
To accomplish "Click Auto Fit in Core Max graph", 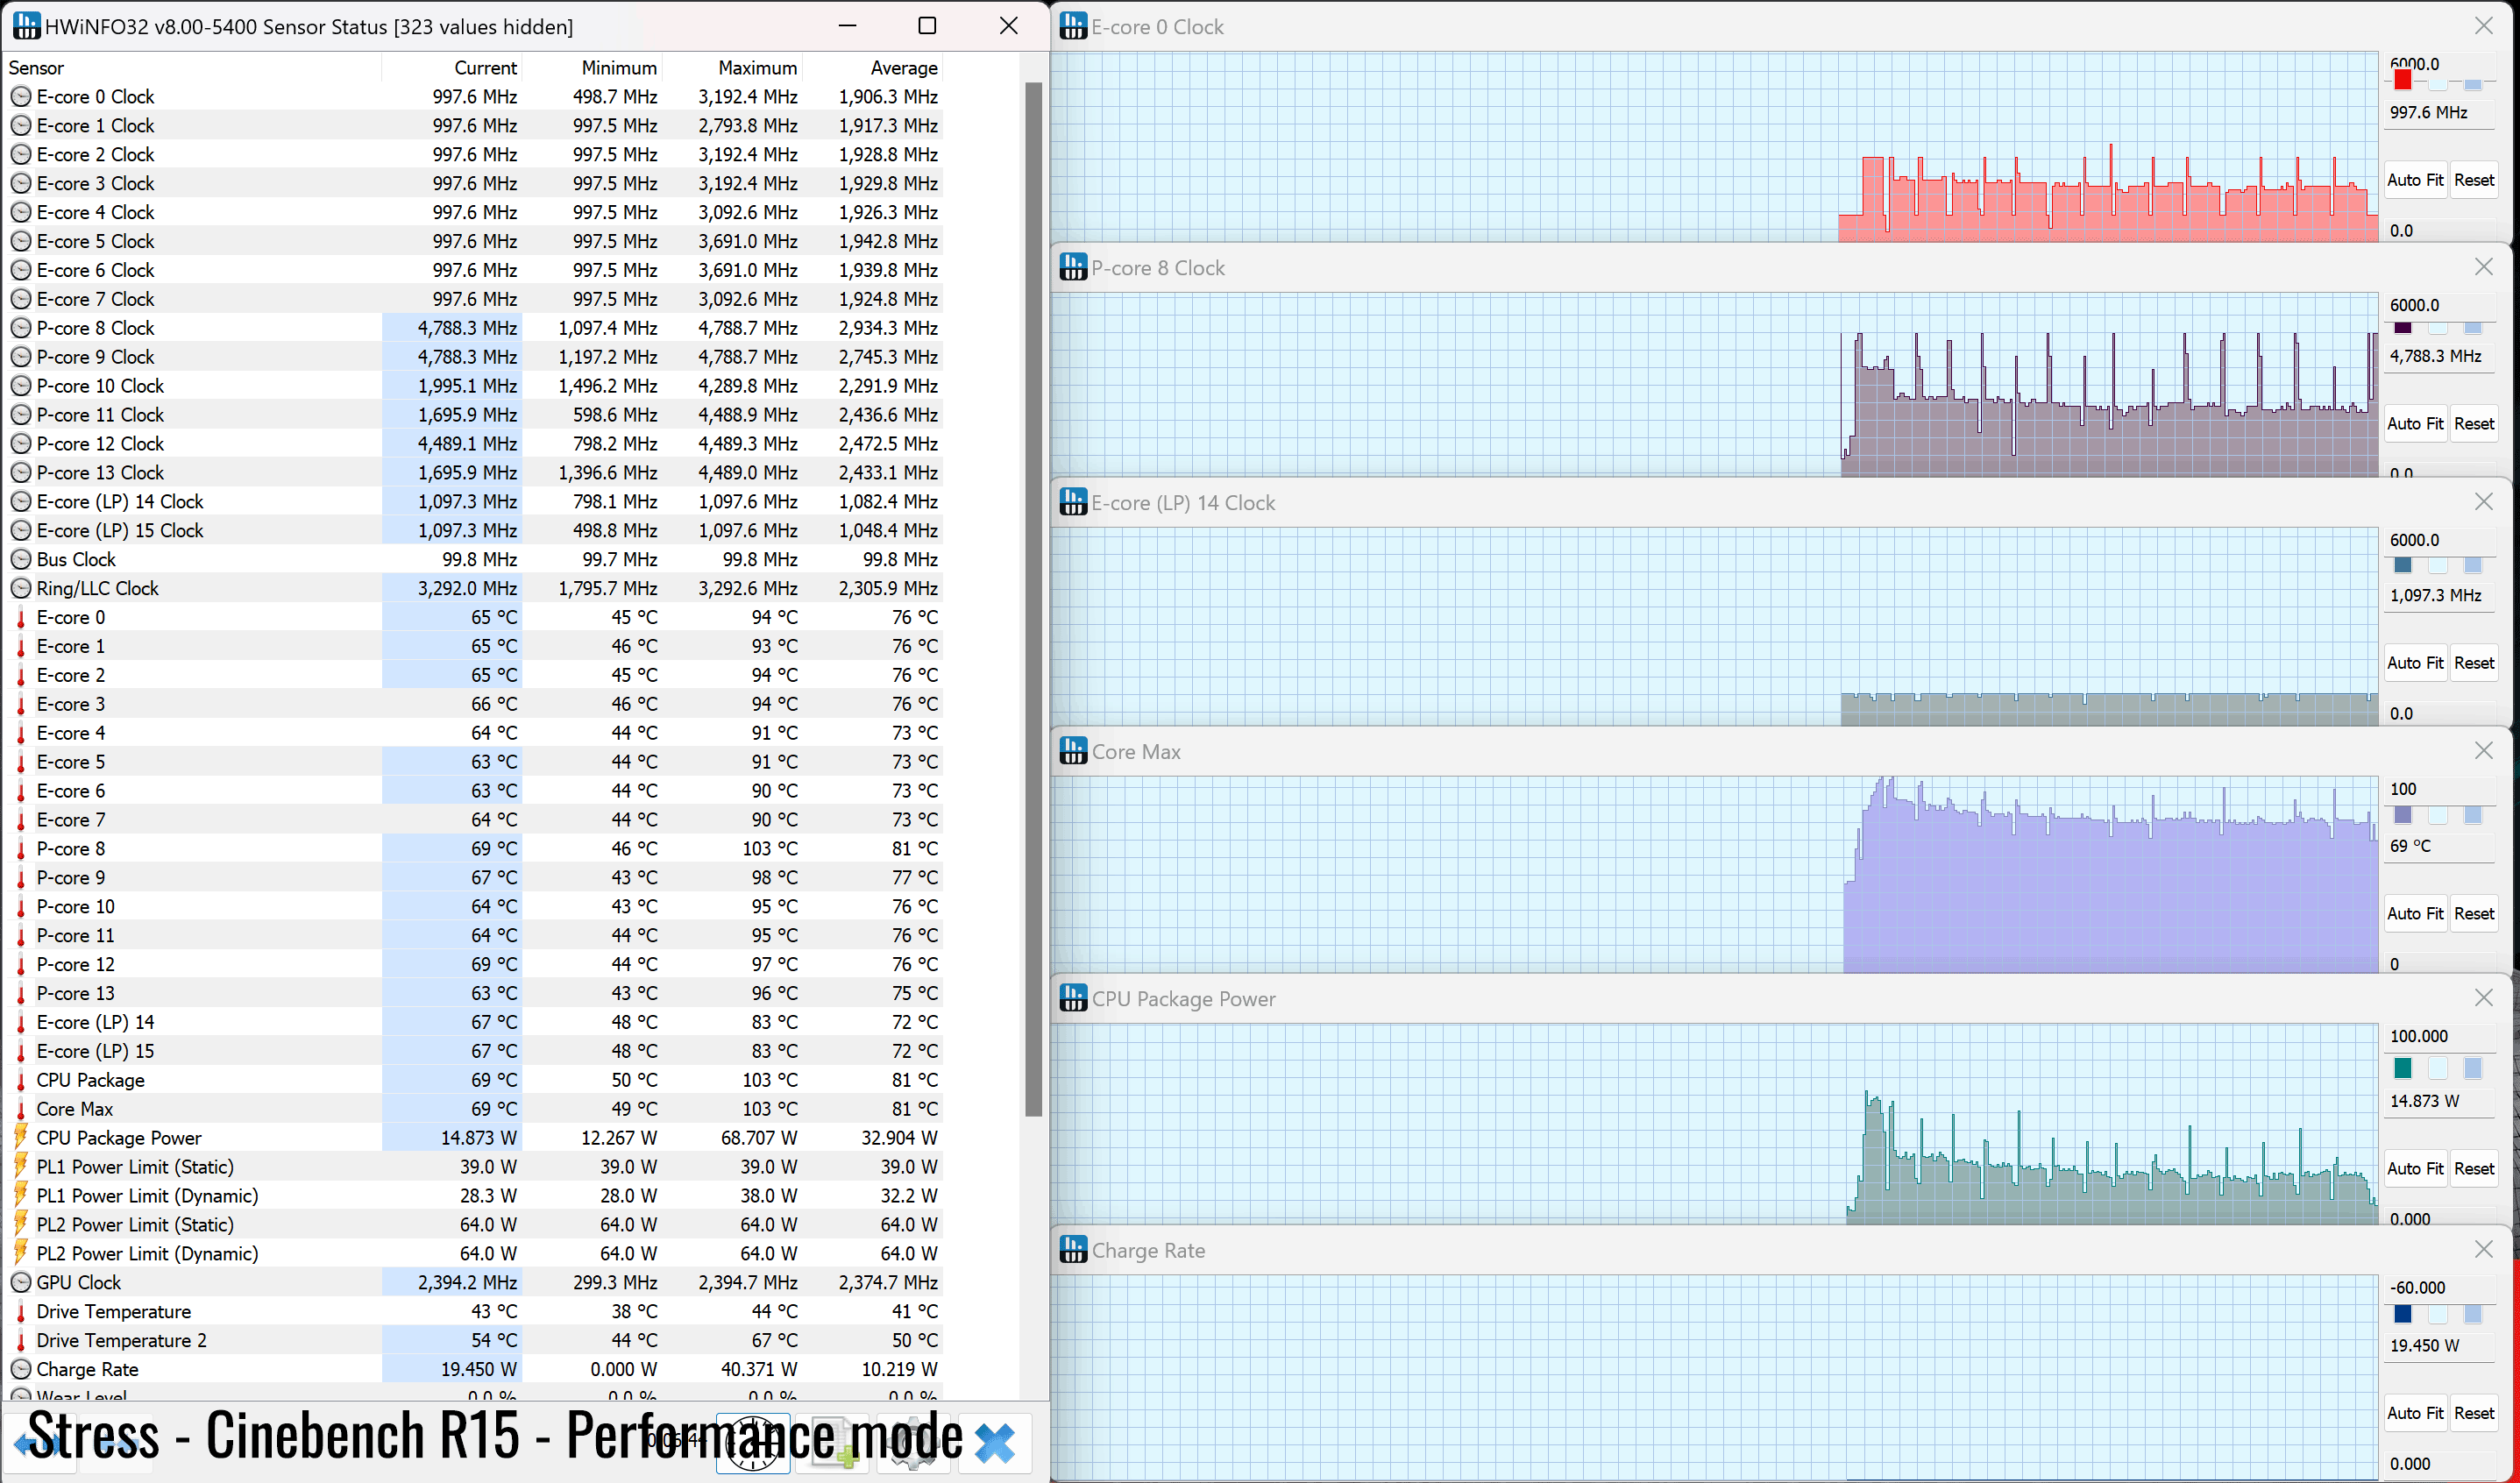I will [x=2415, y=913].
